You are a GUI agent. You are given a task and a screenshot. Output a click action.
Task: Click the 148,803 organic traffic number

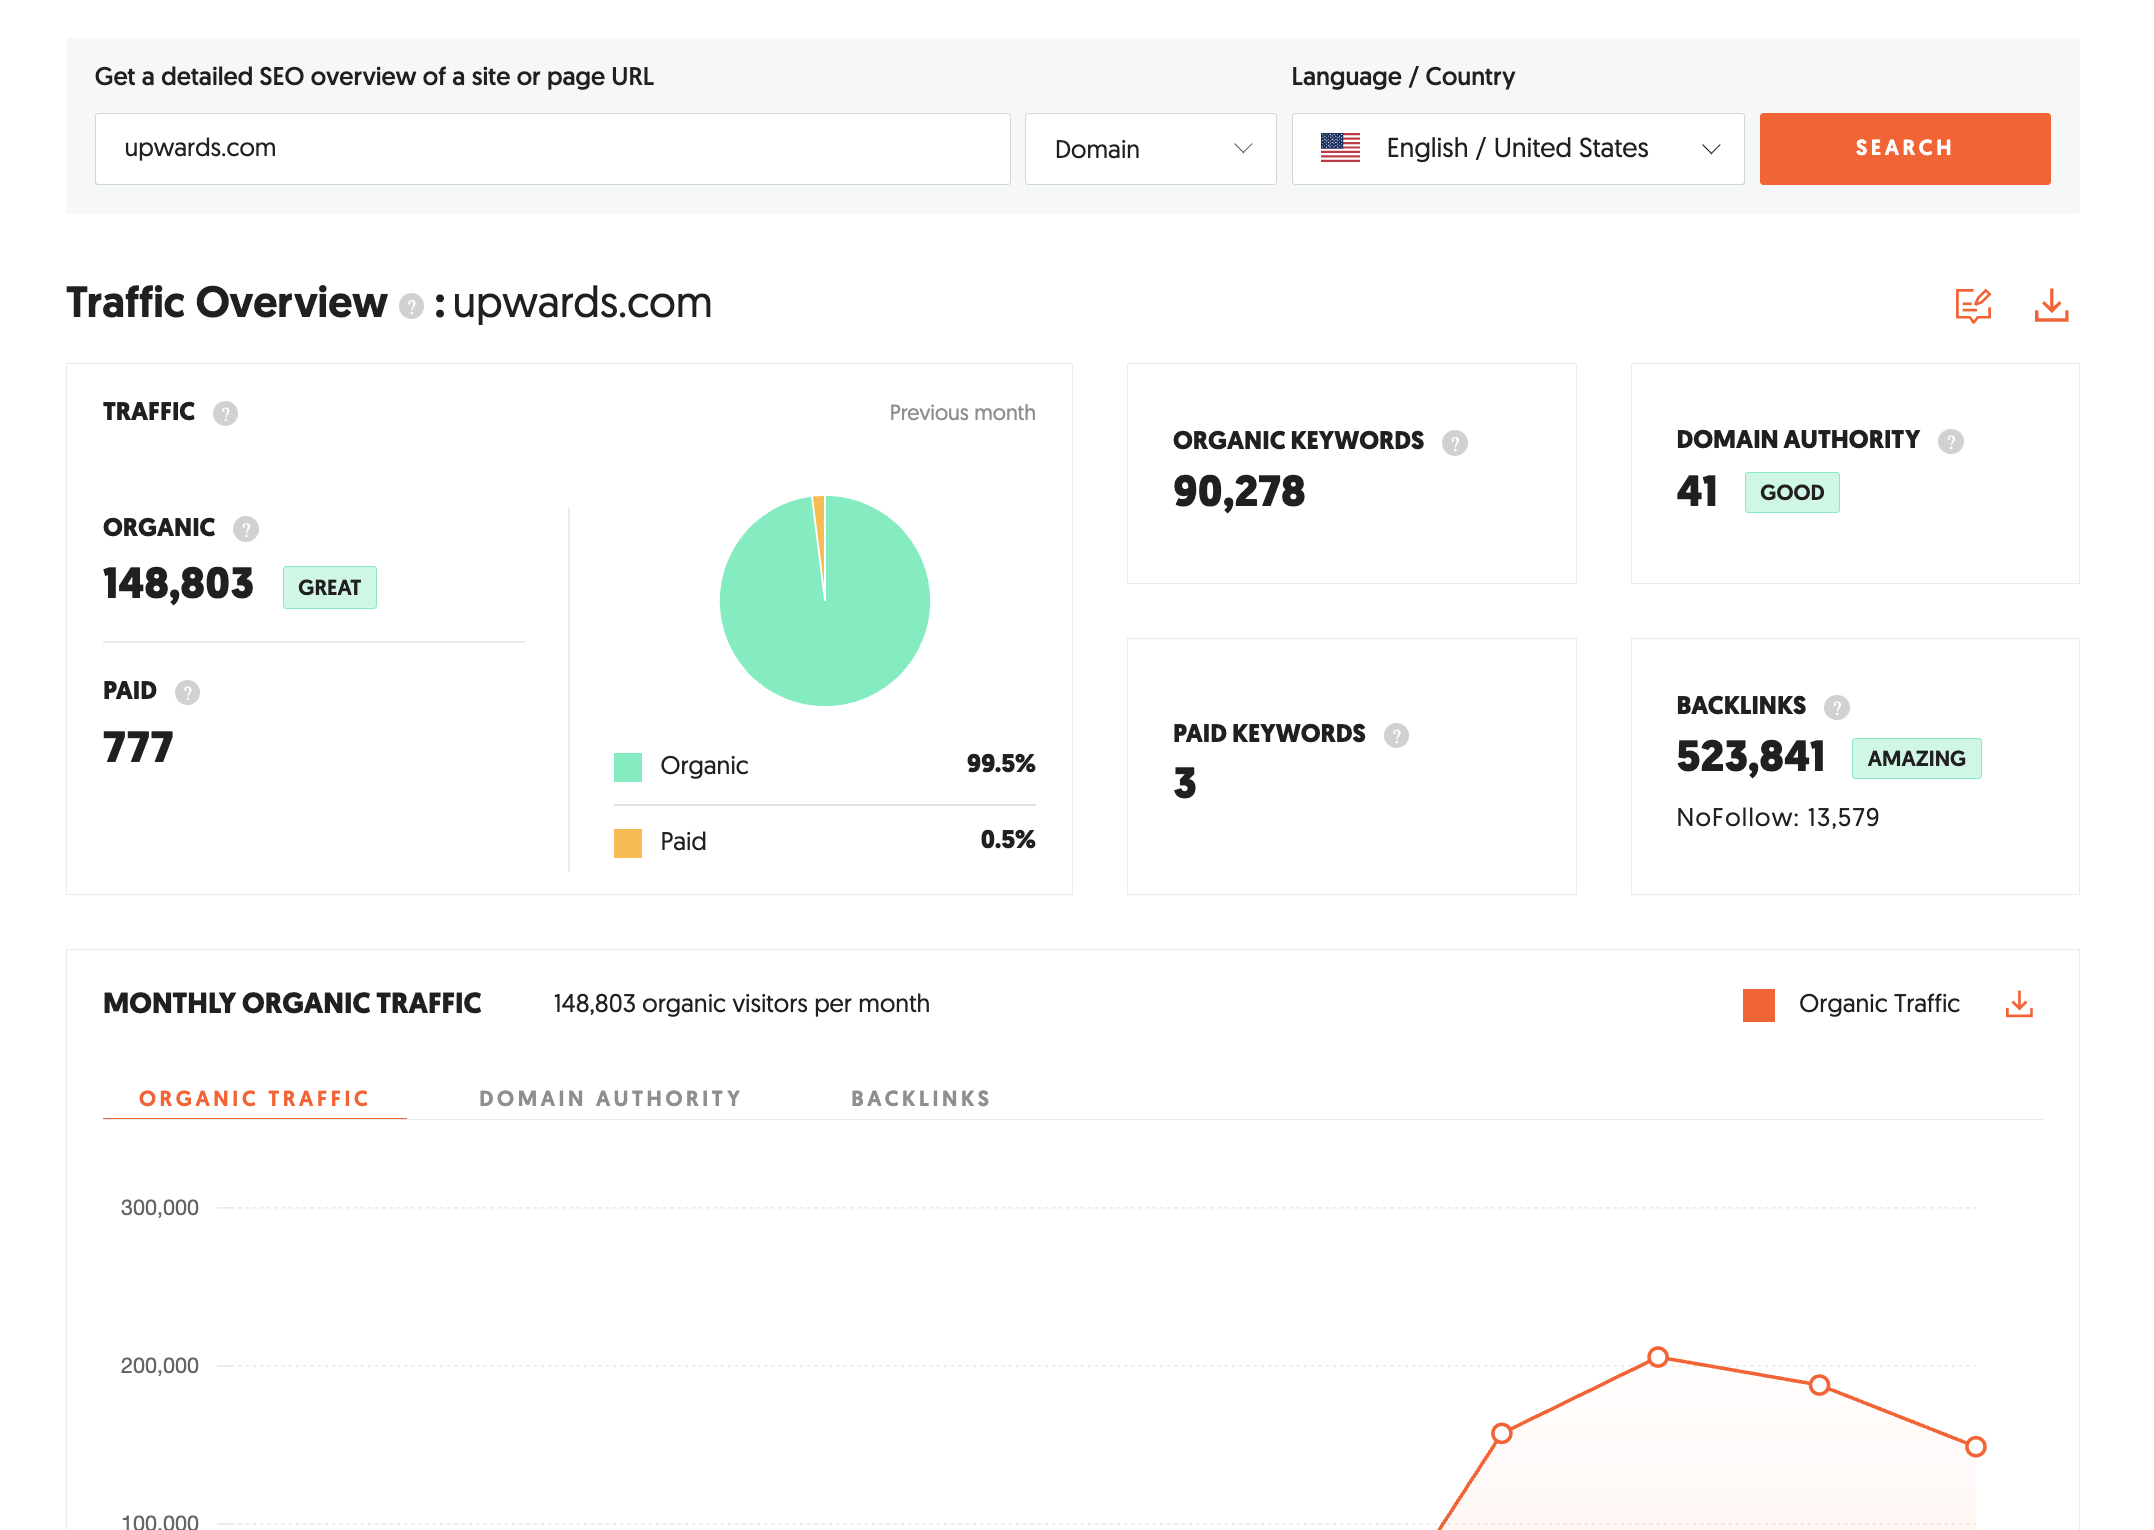click(x=179, y=584)
